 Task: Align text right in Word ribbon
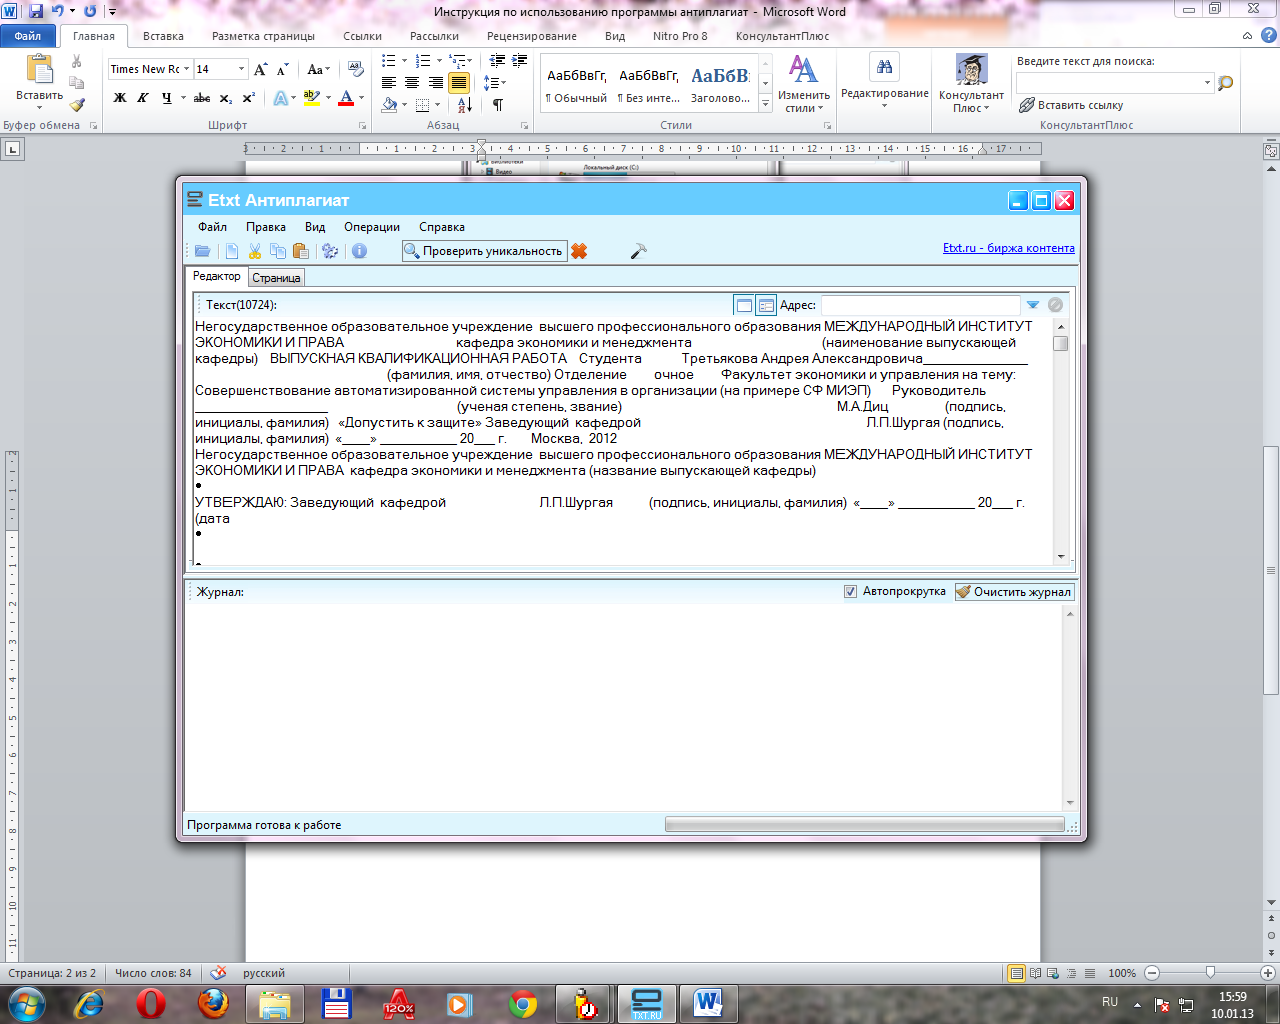[436, 83]
